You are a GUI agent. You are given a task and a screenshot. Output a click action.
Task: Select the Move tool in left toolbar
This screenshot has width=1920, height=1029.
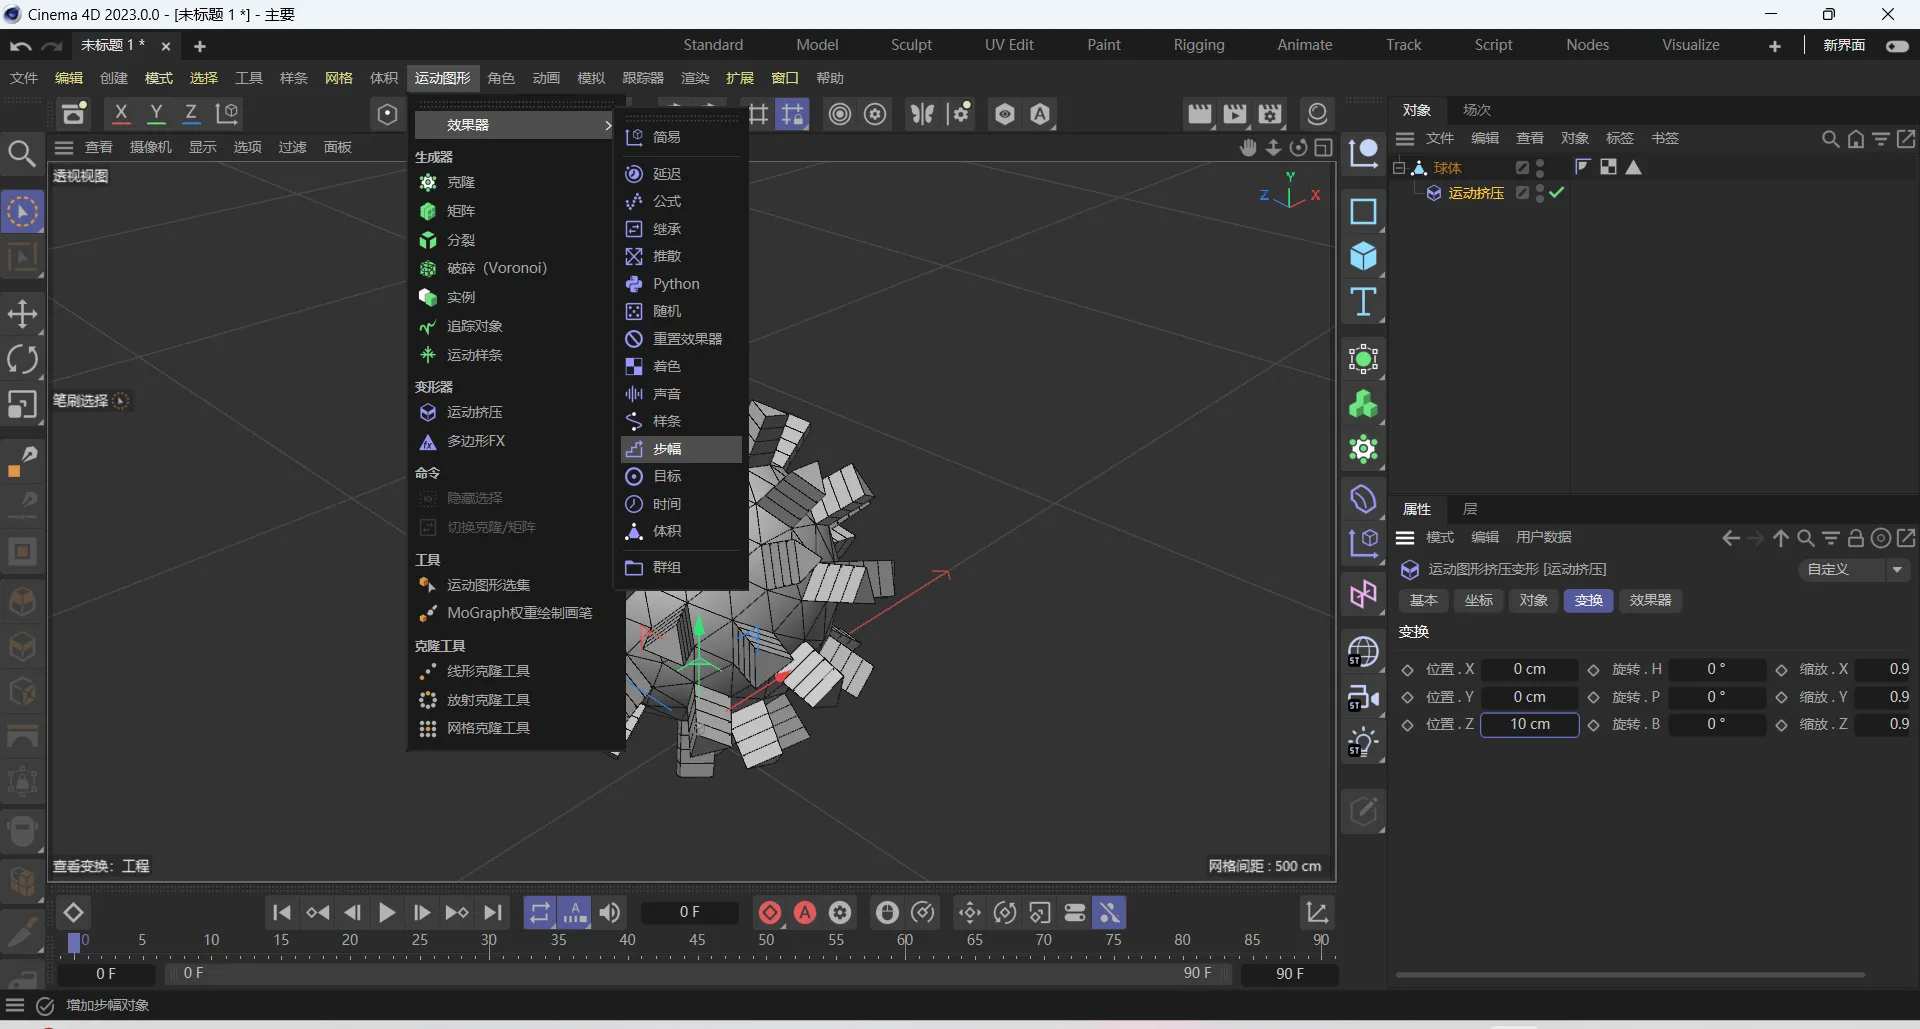coord(22,314)
